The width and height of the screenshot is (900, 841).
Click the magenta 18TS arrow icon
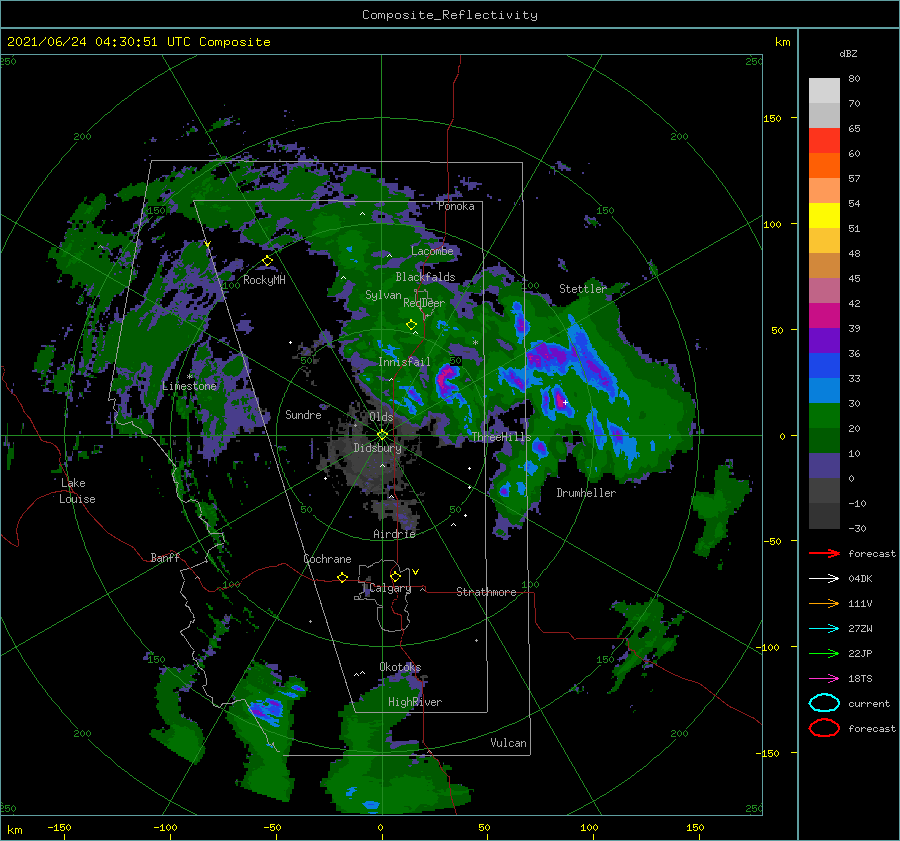[x=824, y=679]
